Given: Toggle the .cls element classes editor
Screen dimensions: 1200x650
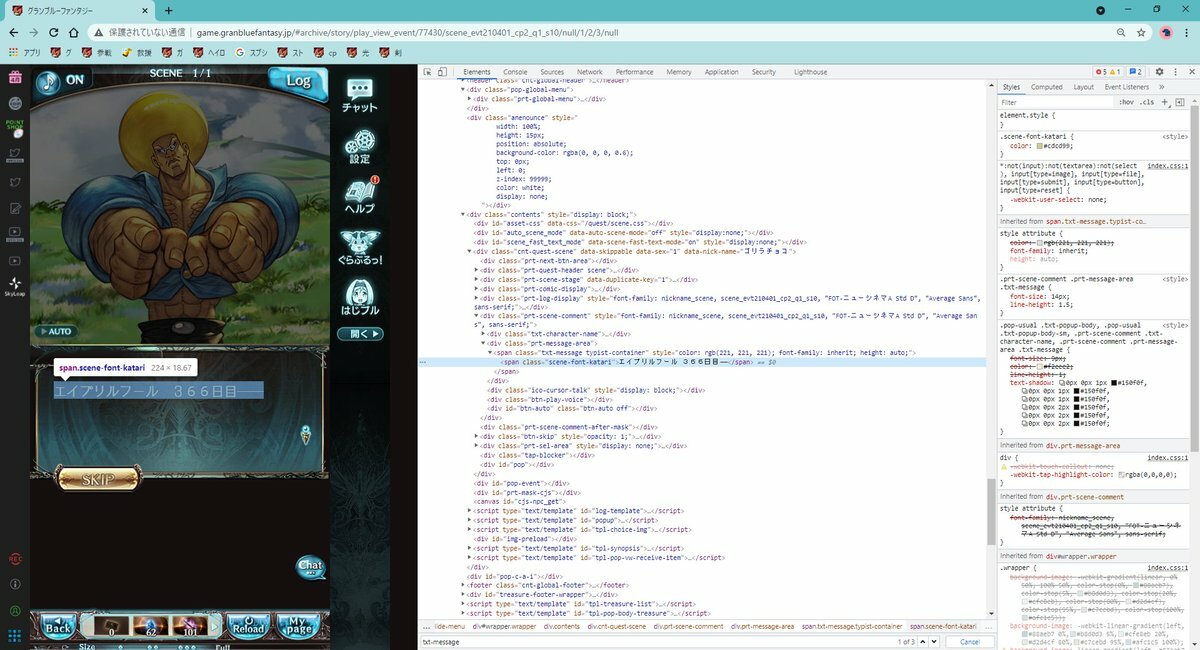Looking at the screenshot, I should click(x=1147, y=102).
